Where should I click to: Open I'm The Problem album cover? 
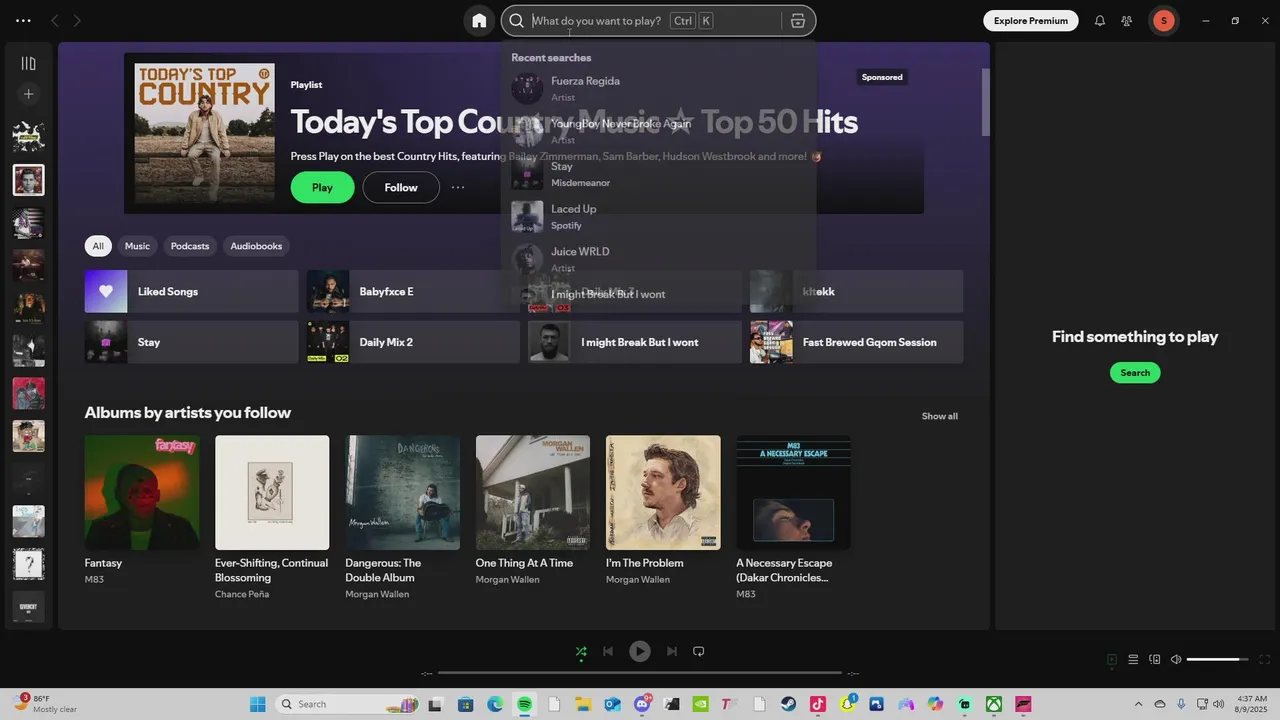[x=663, y=492]
